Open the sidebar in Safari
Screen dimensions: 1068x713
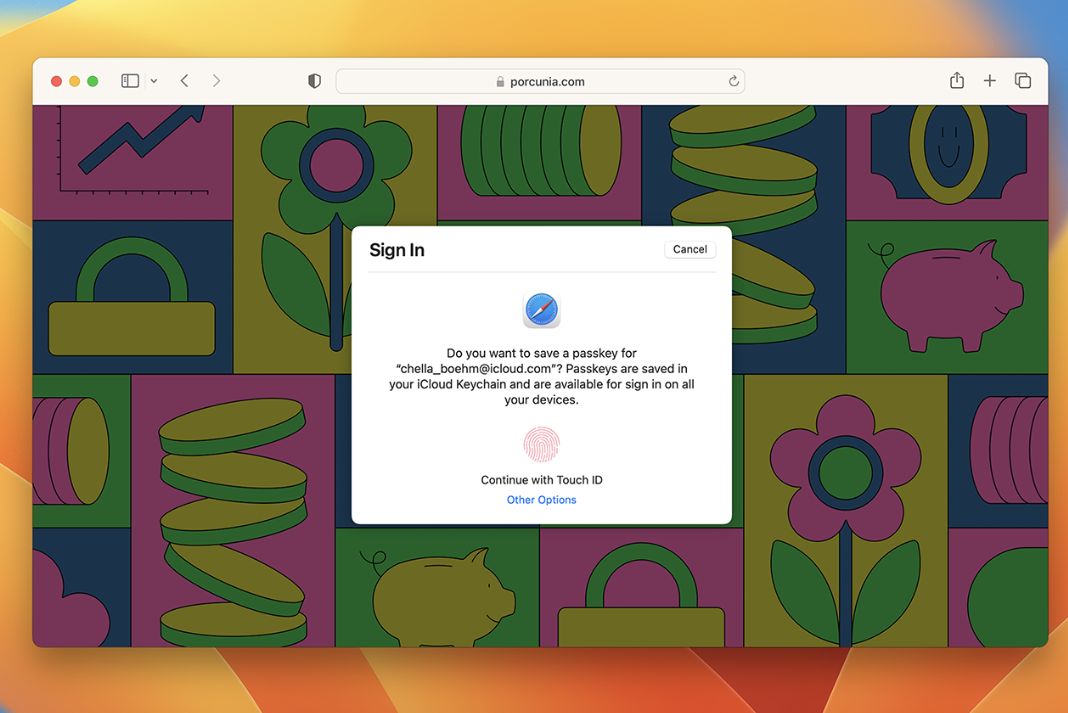pyautogui.click(x=130, y=80)
